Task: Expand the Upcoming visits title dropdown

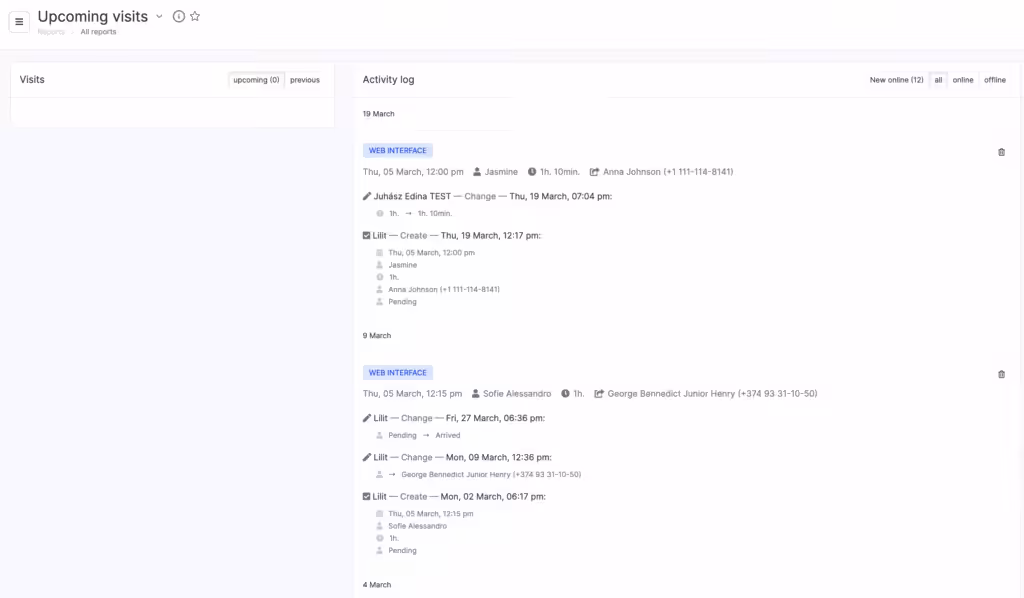Action: click(x=159, y=17)
